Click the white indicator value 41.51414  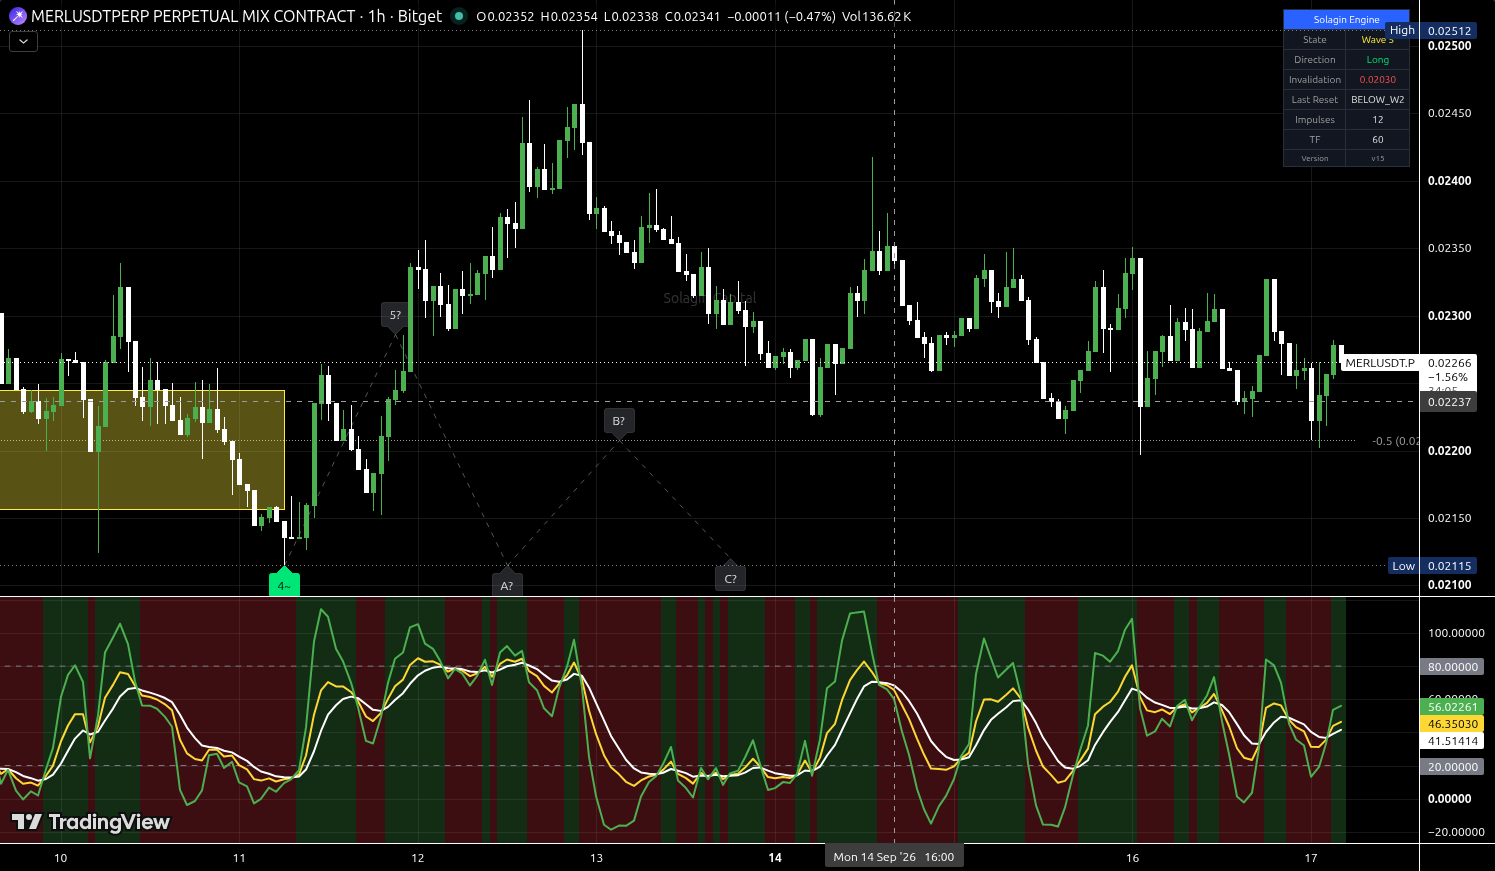[x=1452, y=741]
